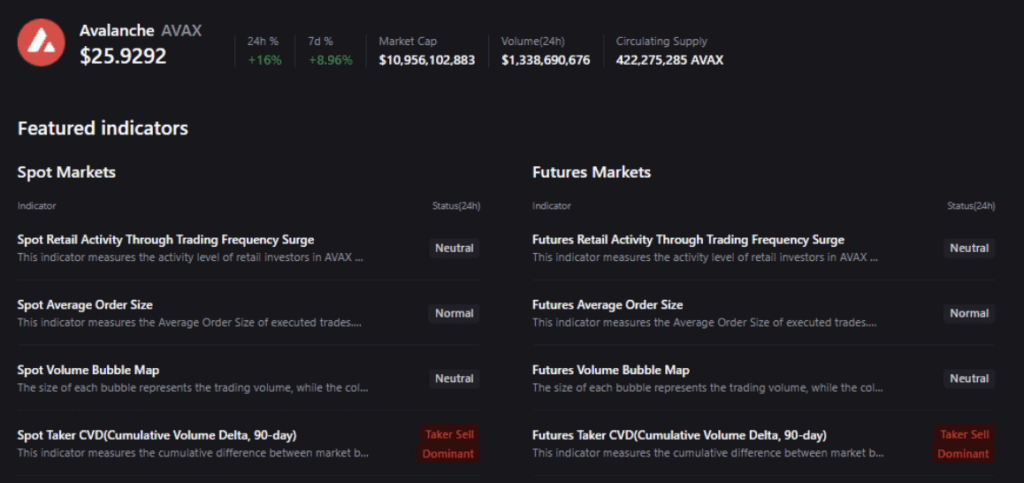Screen dimensions: 1024x483
Task: Open Futures Retail Activity Through Trading Frequency Surge
Action: [x=688, y=240]
